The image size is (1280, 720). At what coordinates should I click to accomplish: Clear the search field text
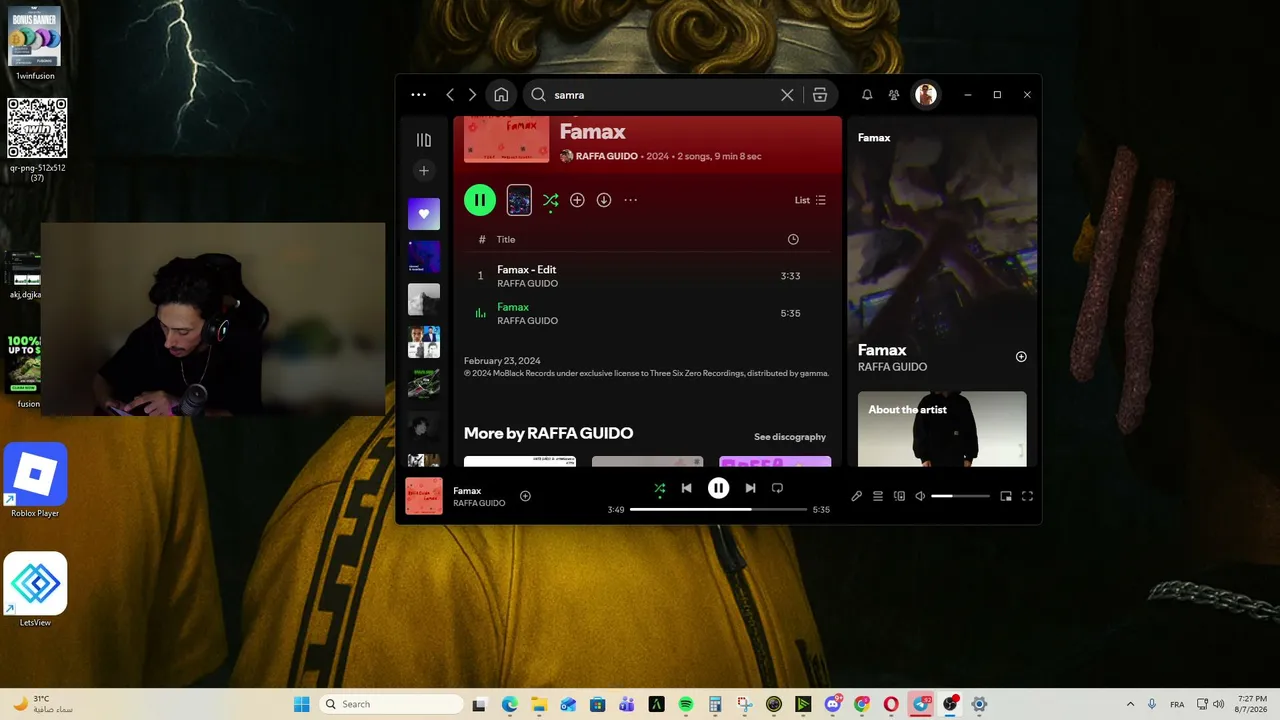[787, 95]
